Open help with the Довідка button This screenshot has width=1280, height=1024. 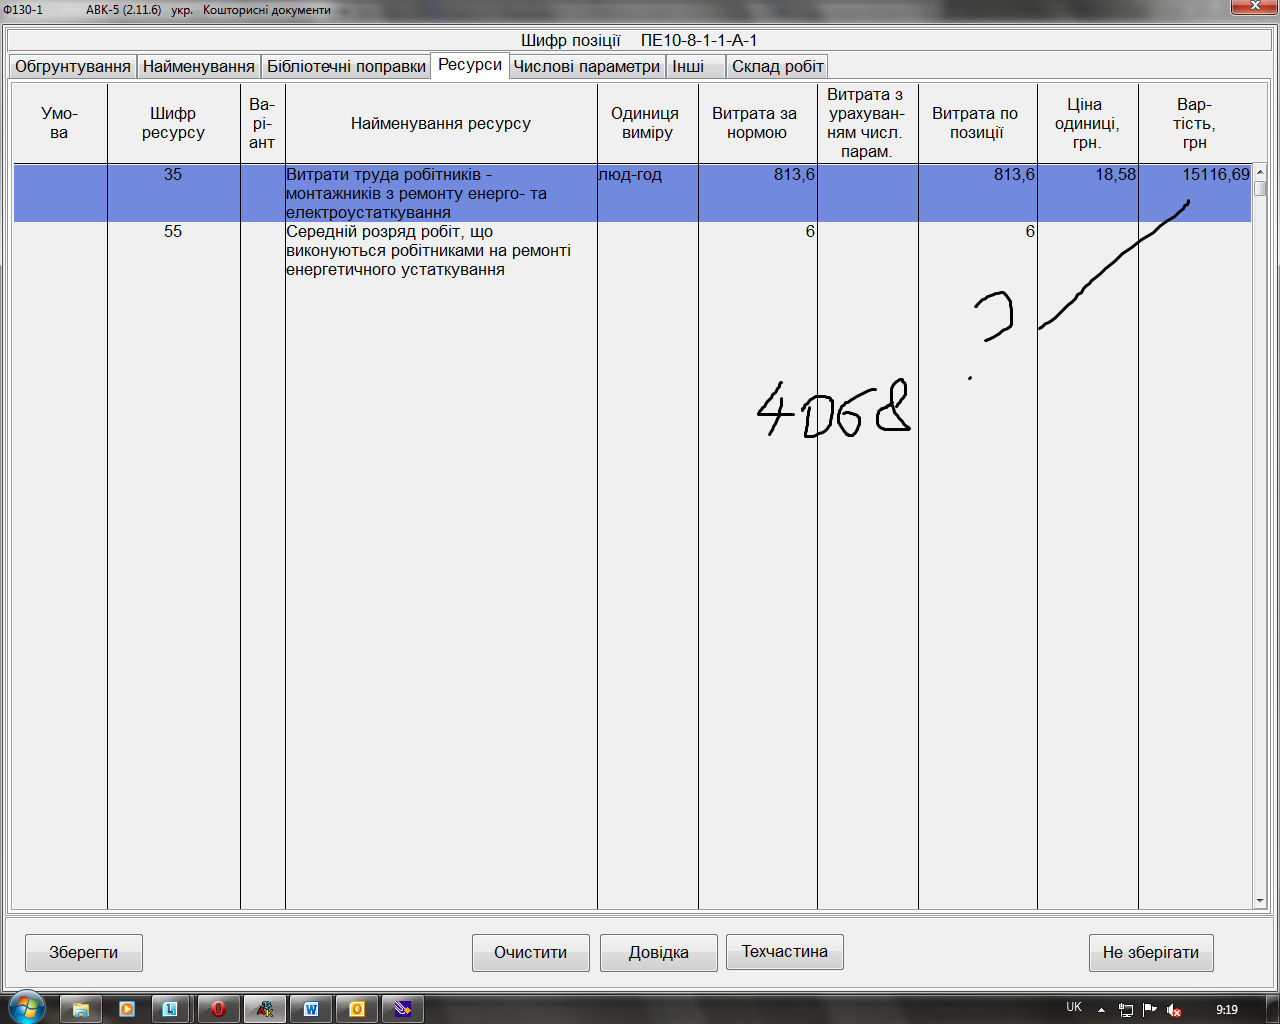[x=658, y=952]
